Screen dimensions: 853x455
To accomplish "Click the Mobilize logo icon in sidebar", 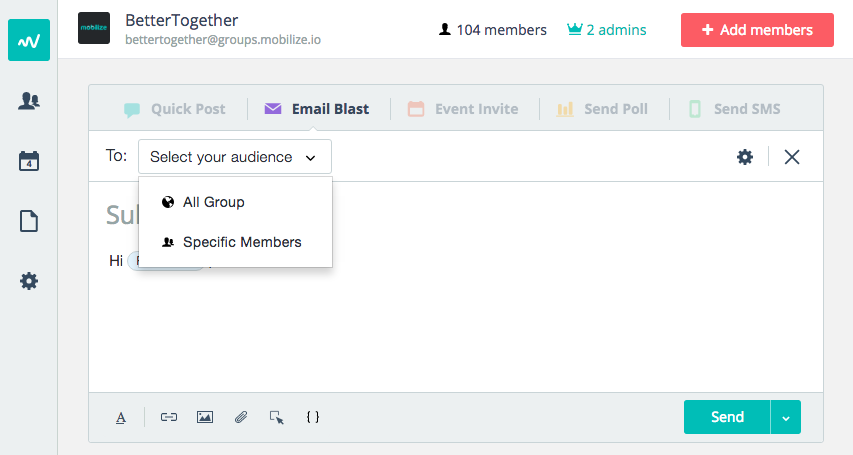I will pos(29,40).
